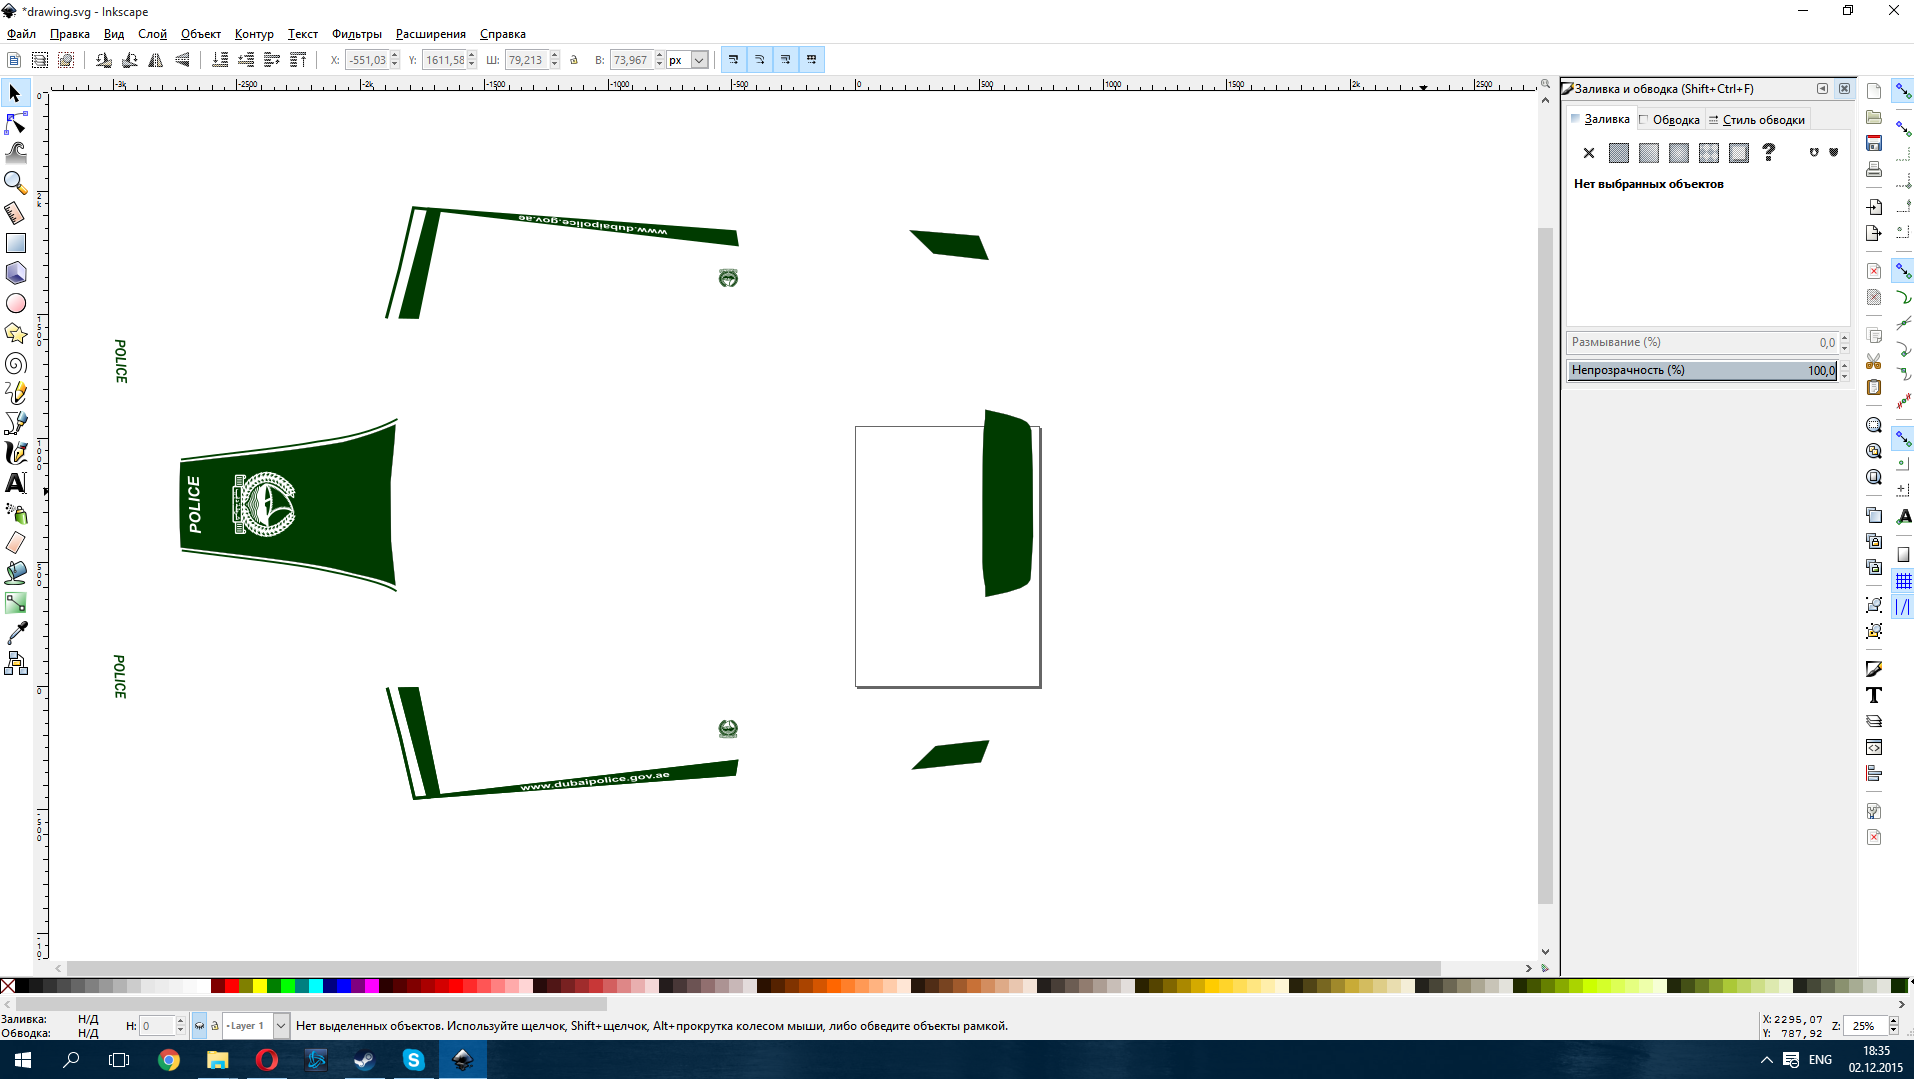Click the Save document icon
This screenshot has height=1079, width=1914.
click(x=1874, y=143)
